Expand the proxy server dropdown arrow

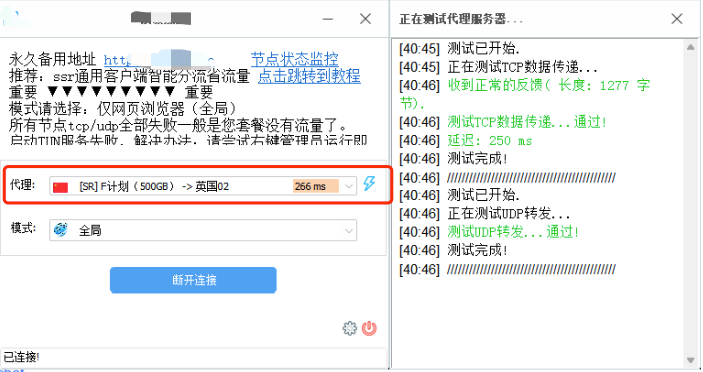click(x=349, y=186)
